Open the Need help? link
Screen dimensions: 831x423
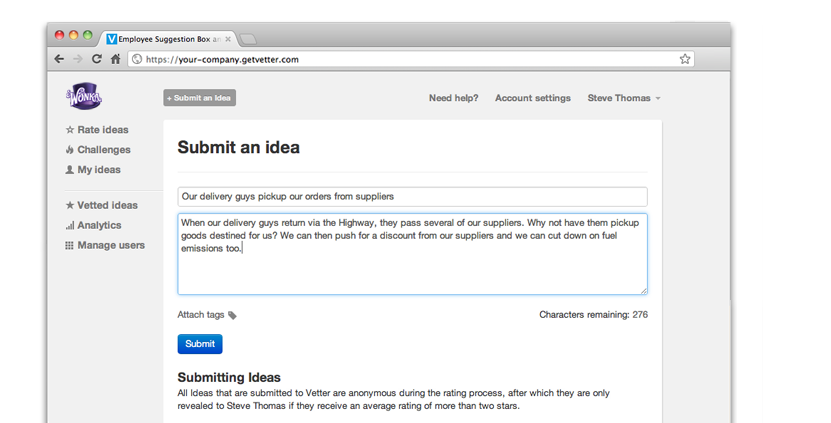454,98
